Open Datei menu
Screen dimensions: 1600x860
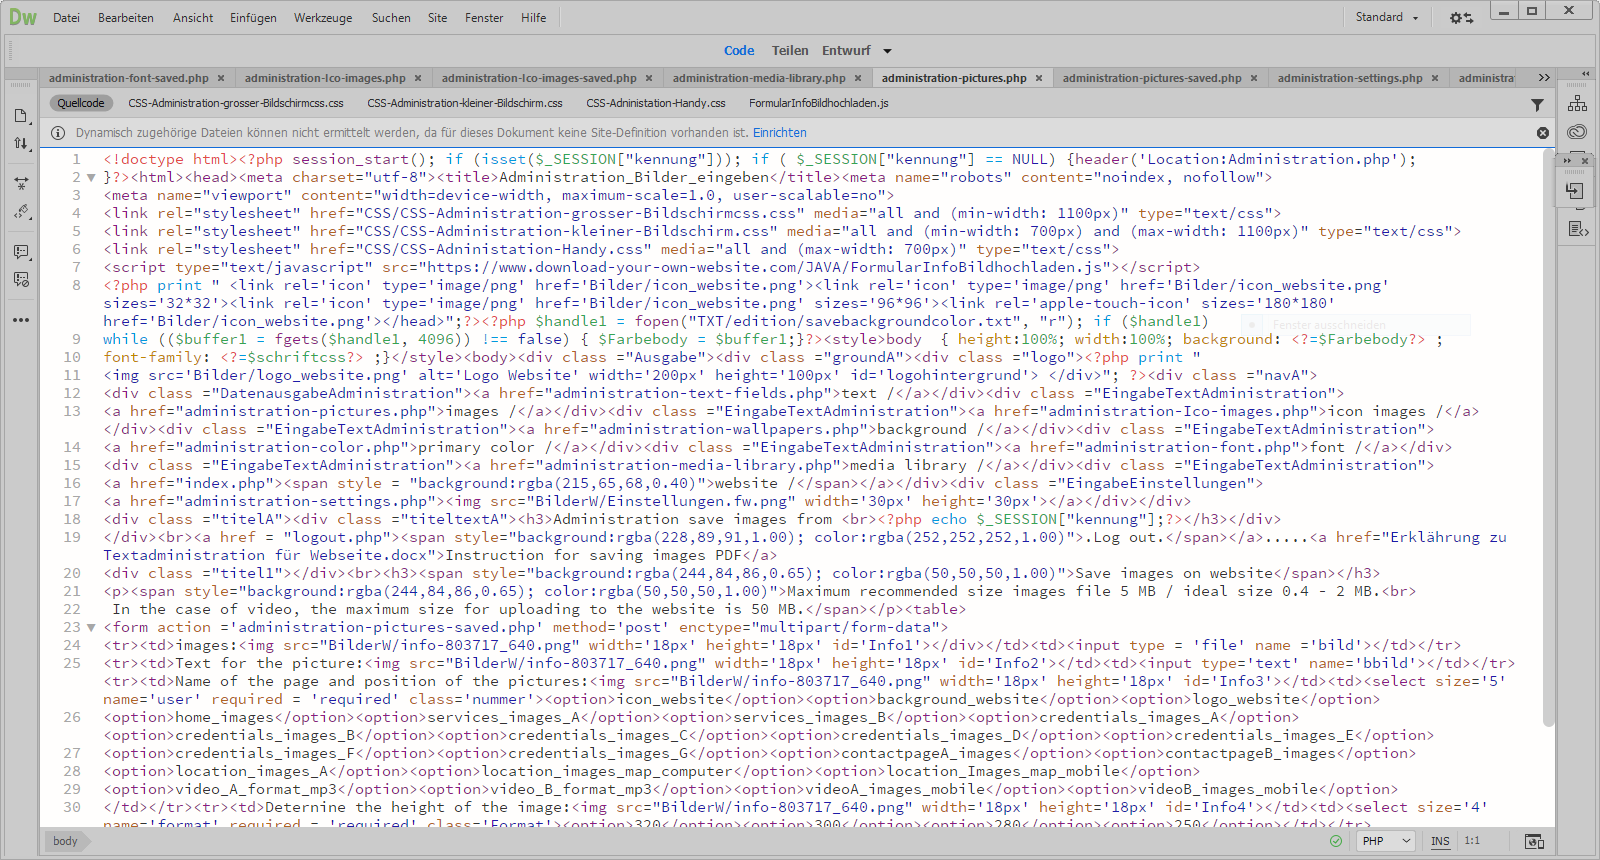[66, 18]
